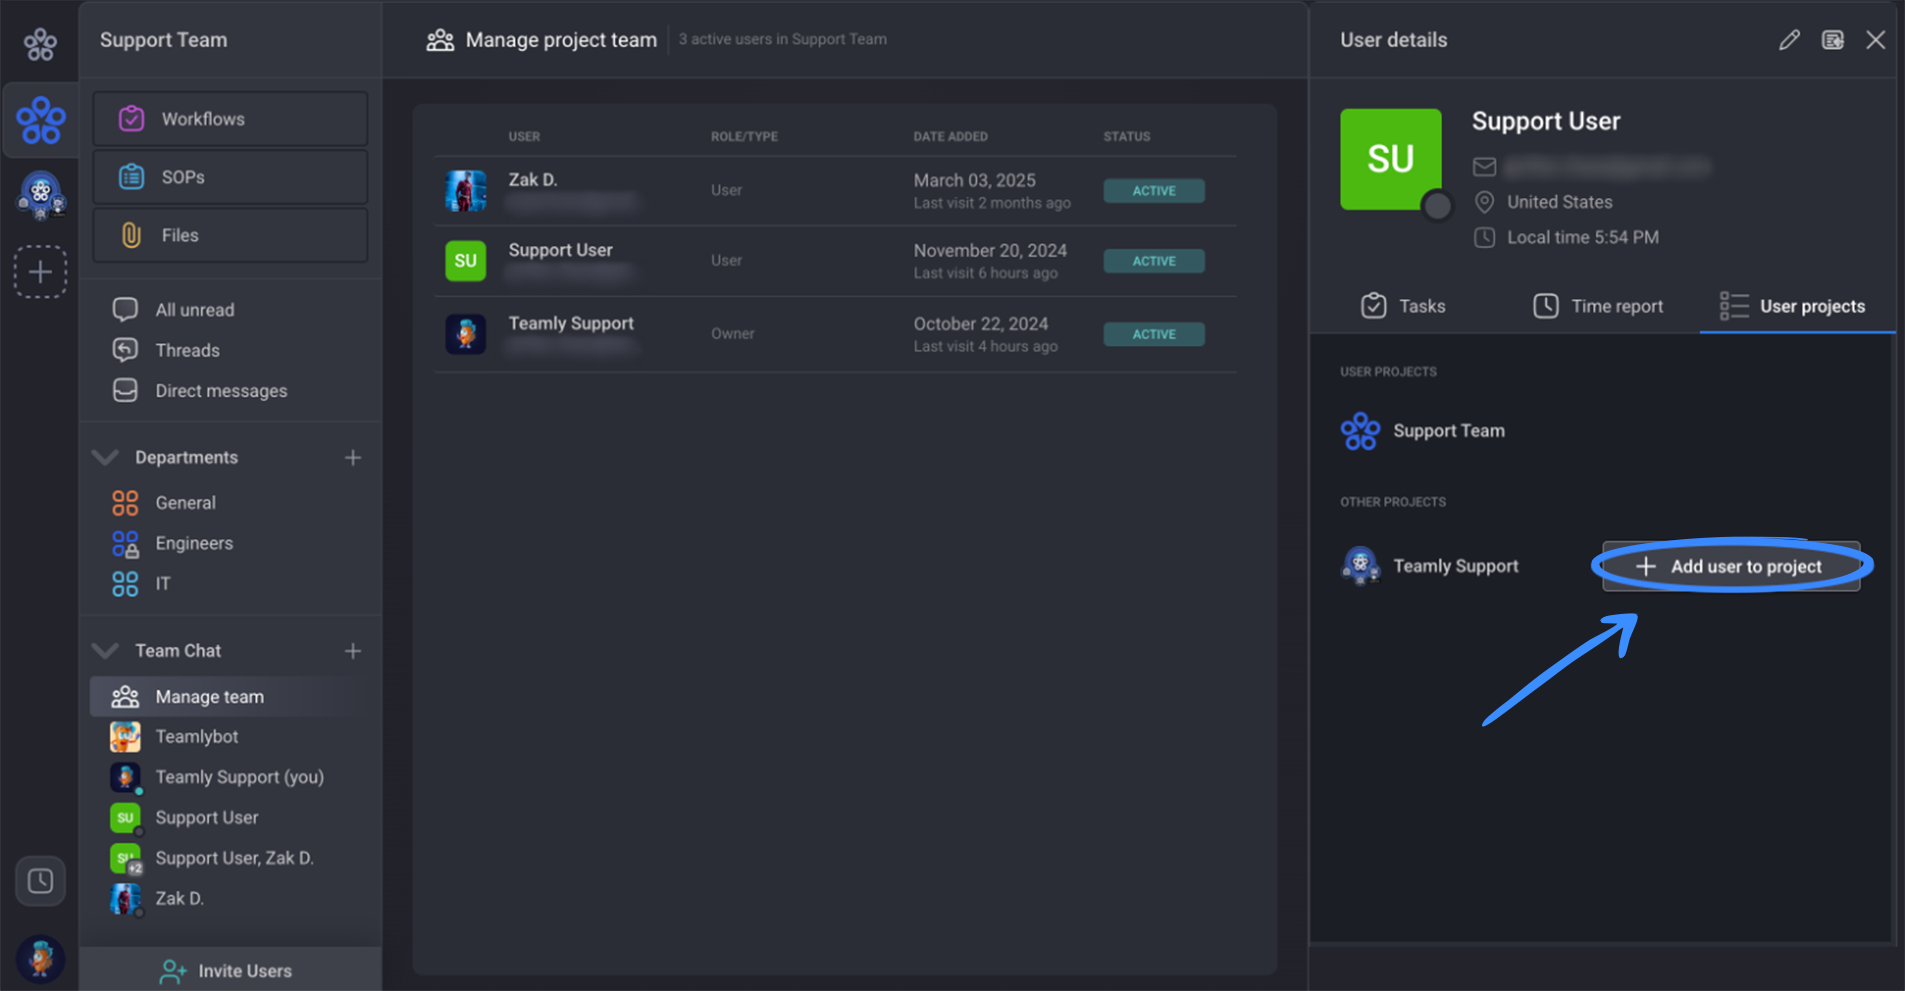The width and height of the screenshot is (1905, 991).
Task: Open Workflows
Action: (x=230, y=119)
